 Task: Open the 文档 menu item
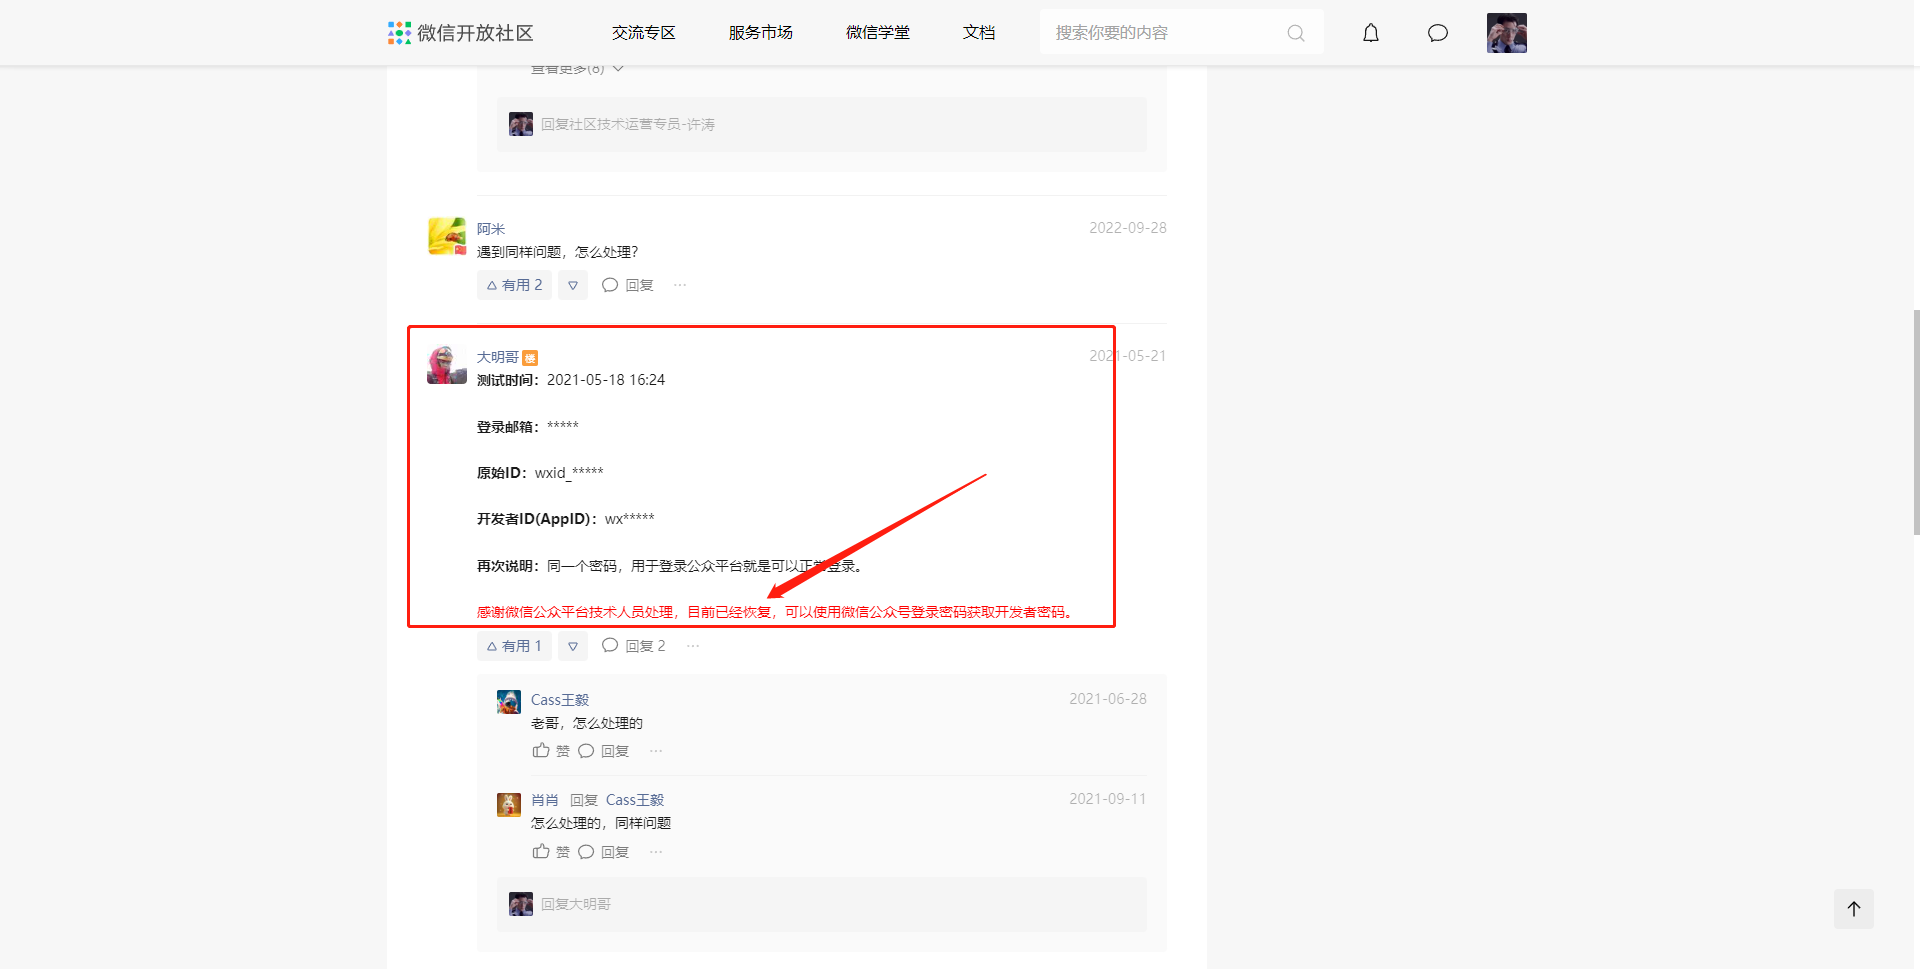pyautogui.click(x=979, y=33)
